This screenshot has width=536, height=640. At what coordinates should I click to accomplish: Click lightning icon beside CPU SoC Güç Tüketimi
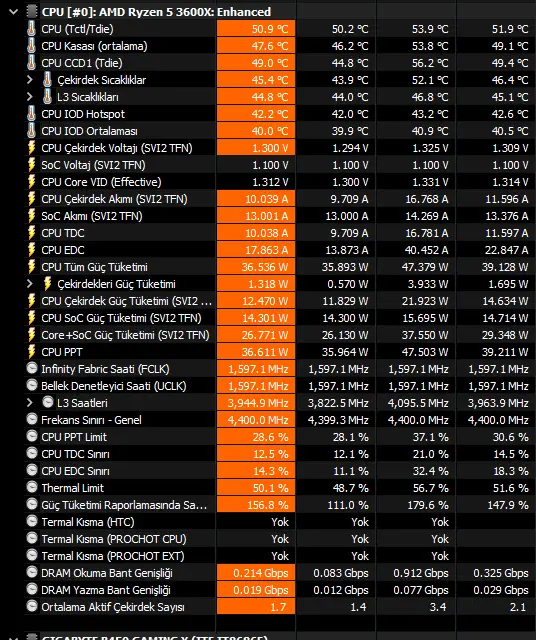[x=31, y=318]
